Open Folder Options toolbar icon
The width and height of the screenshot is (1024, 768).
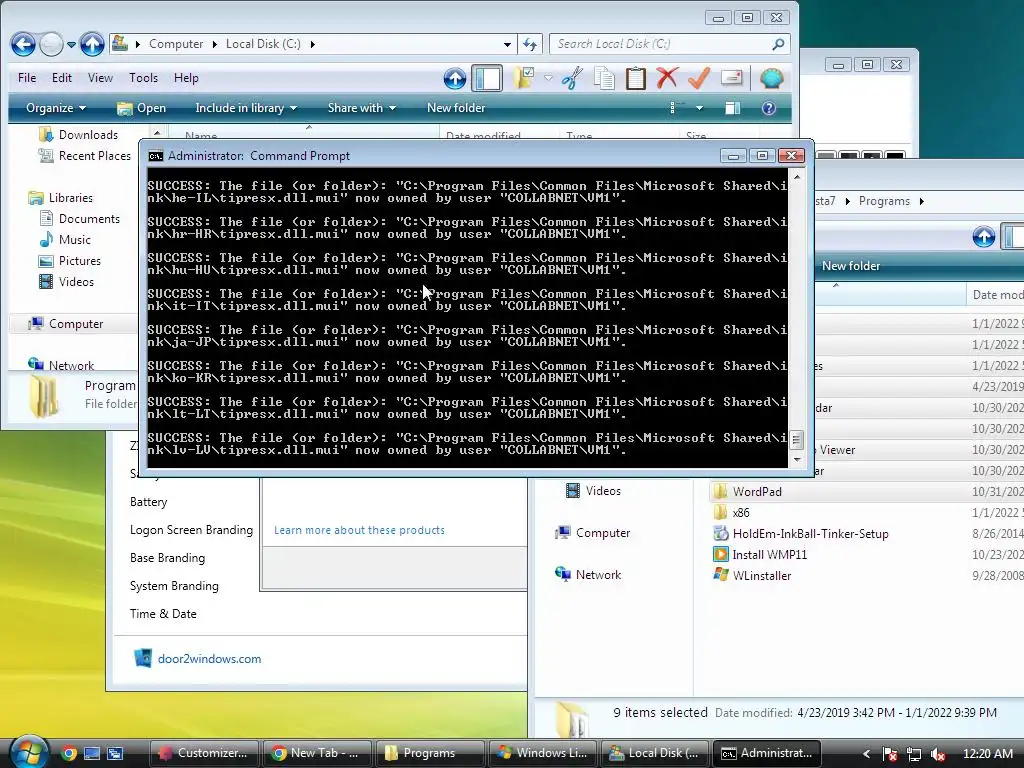524,78
